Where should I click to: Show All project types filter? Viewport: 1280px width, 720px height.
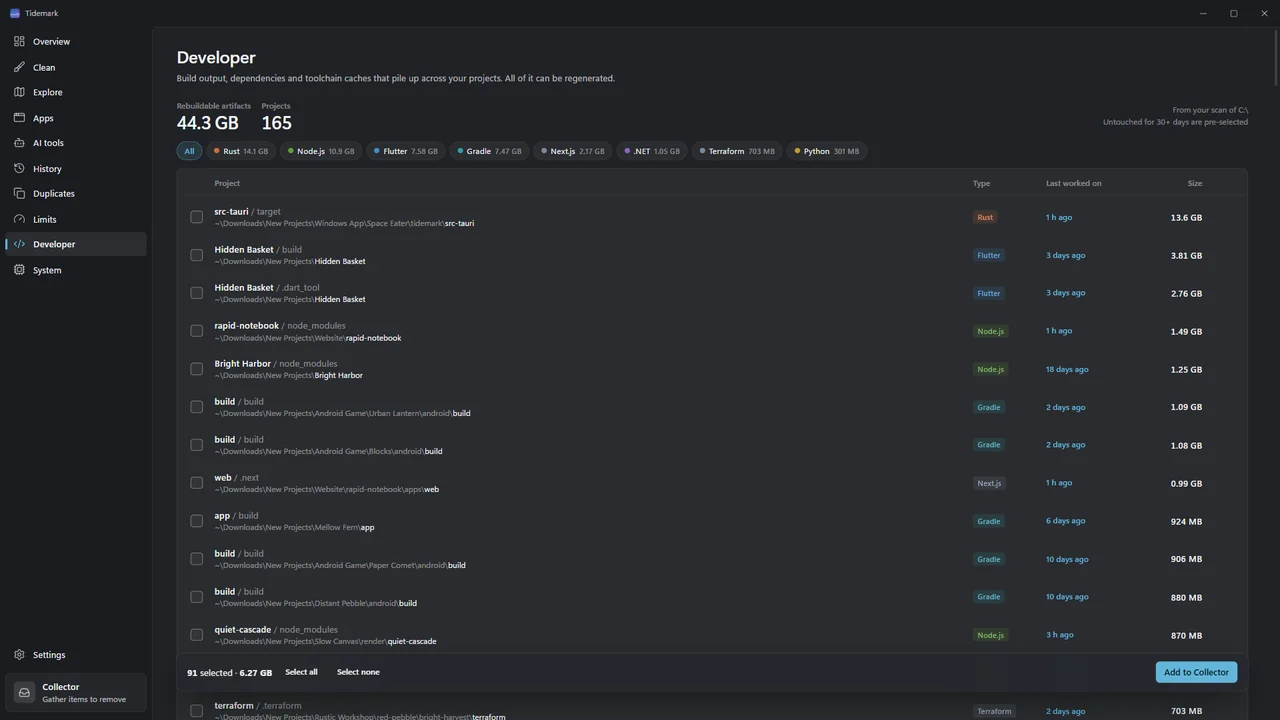click(x=189, y=151)
